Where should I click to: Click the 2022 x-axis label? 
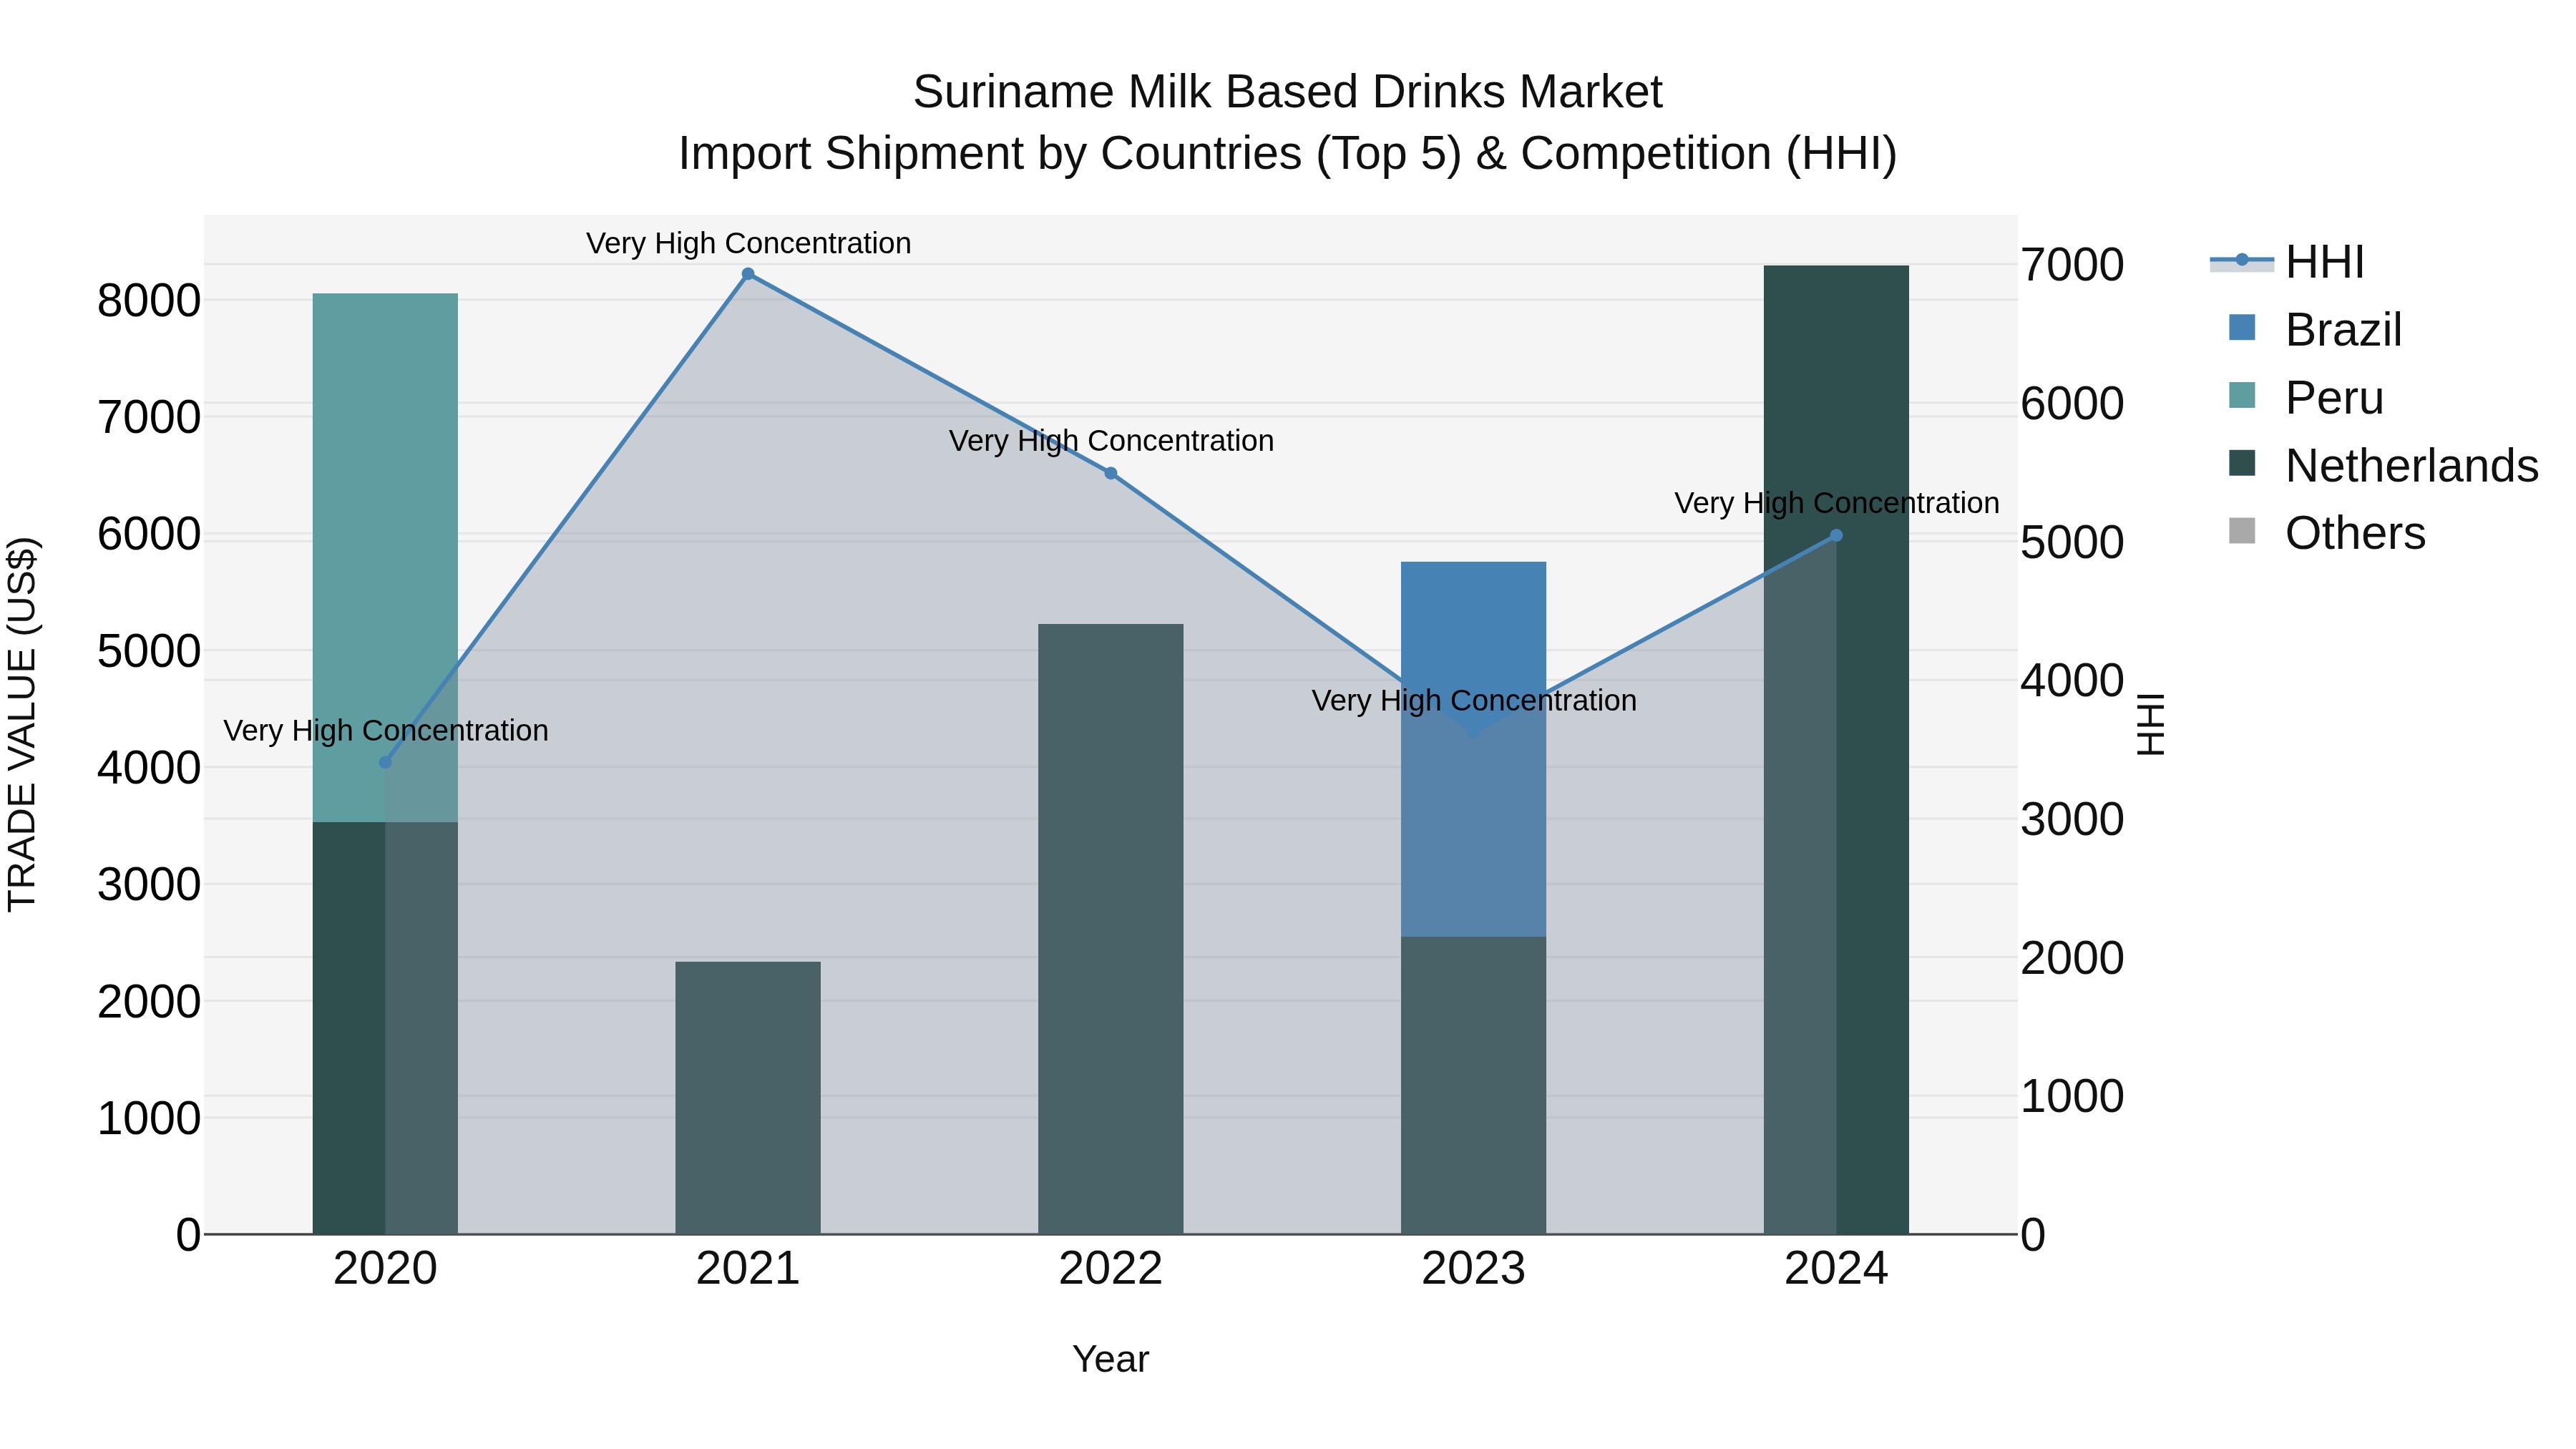(x=1111, y=1269)
